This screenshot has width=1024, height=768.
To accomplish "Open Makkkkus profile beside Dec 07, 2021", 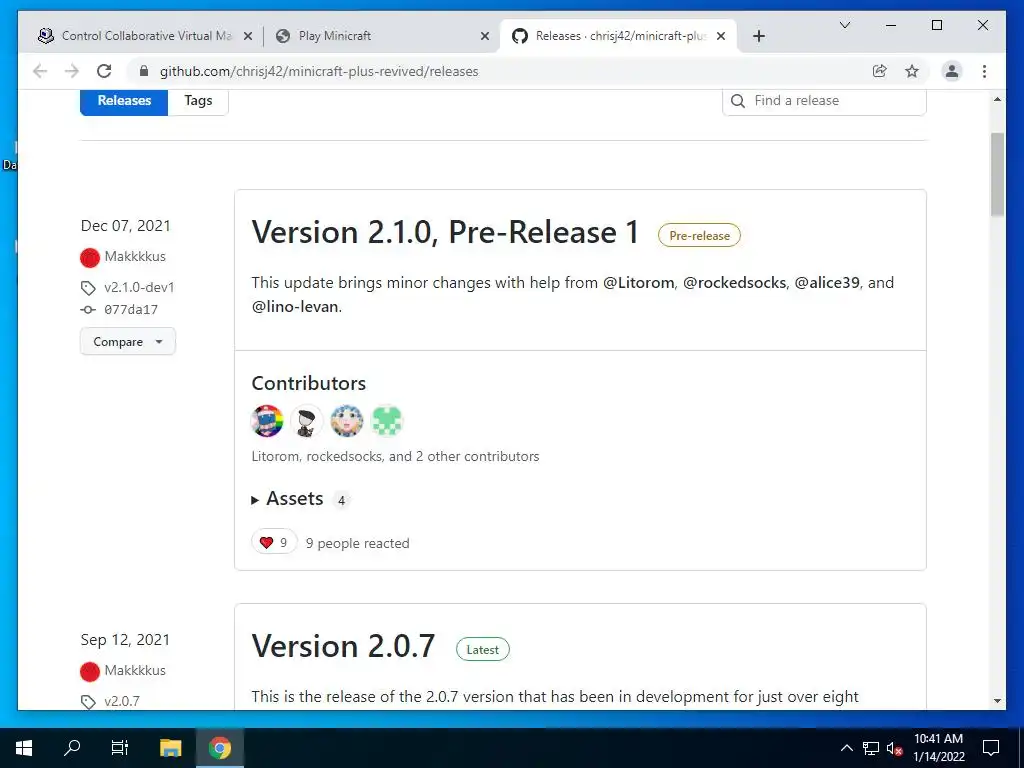I will point(135,257).
